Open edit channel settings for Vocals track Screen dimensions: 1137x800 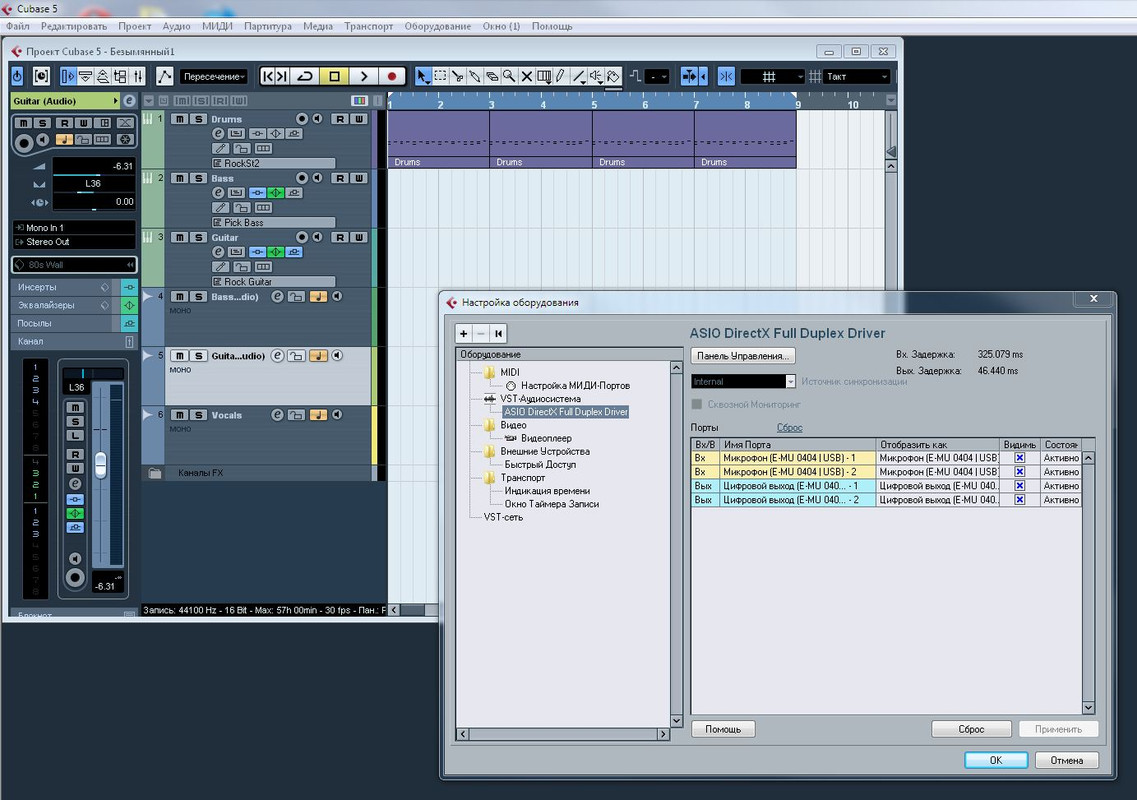point(277,415)
